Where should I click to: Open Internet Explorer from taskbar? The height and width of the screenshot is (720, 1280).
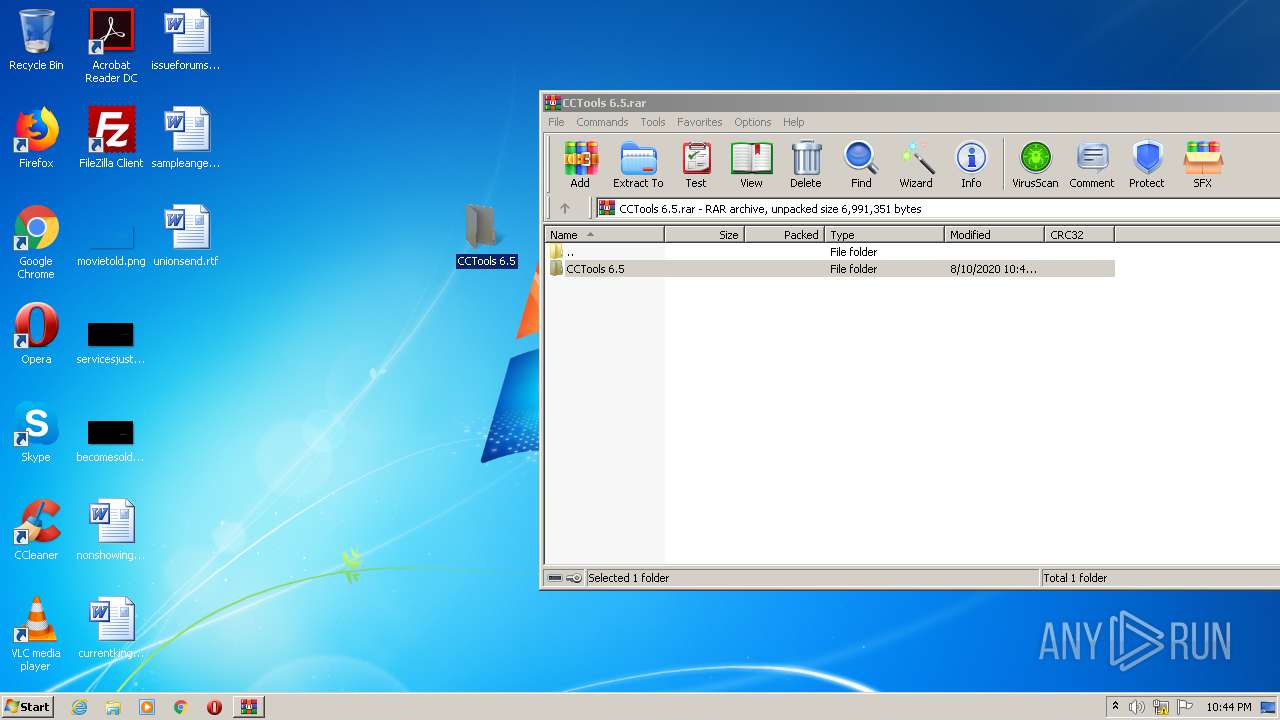click(79, 707)
